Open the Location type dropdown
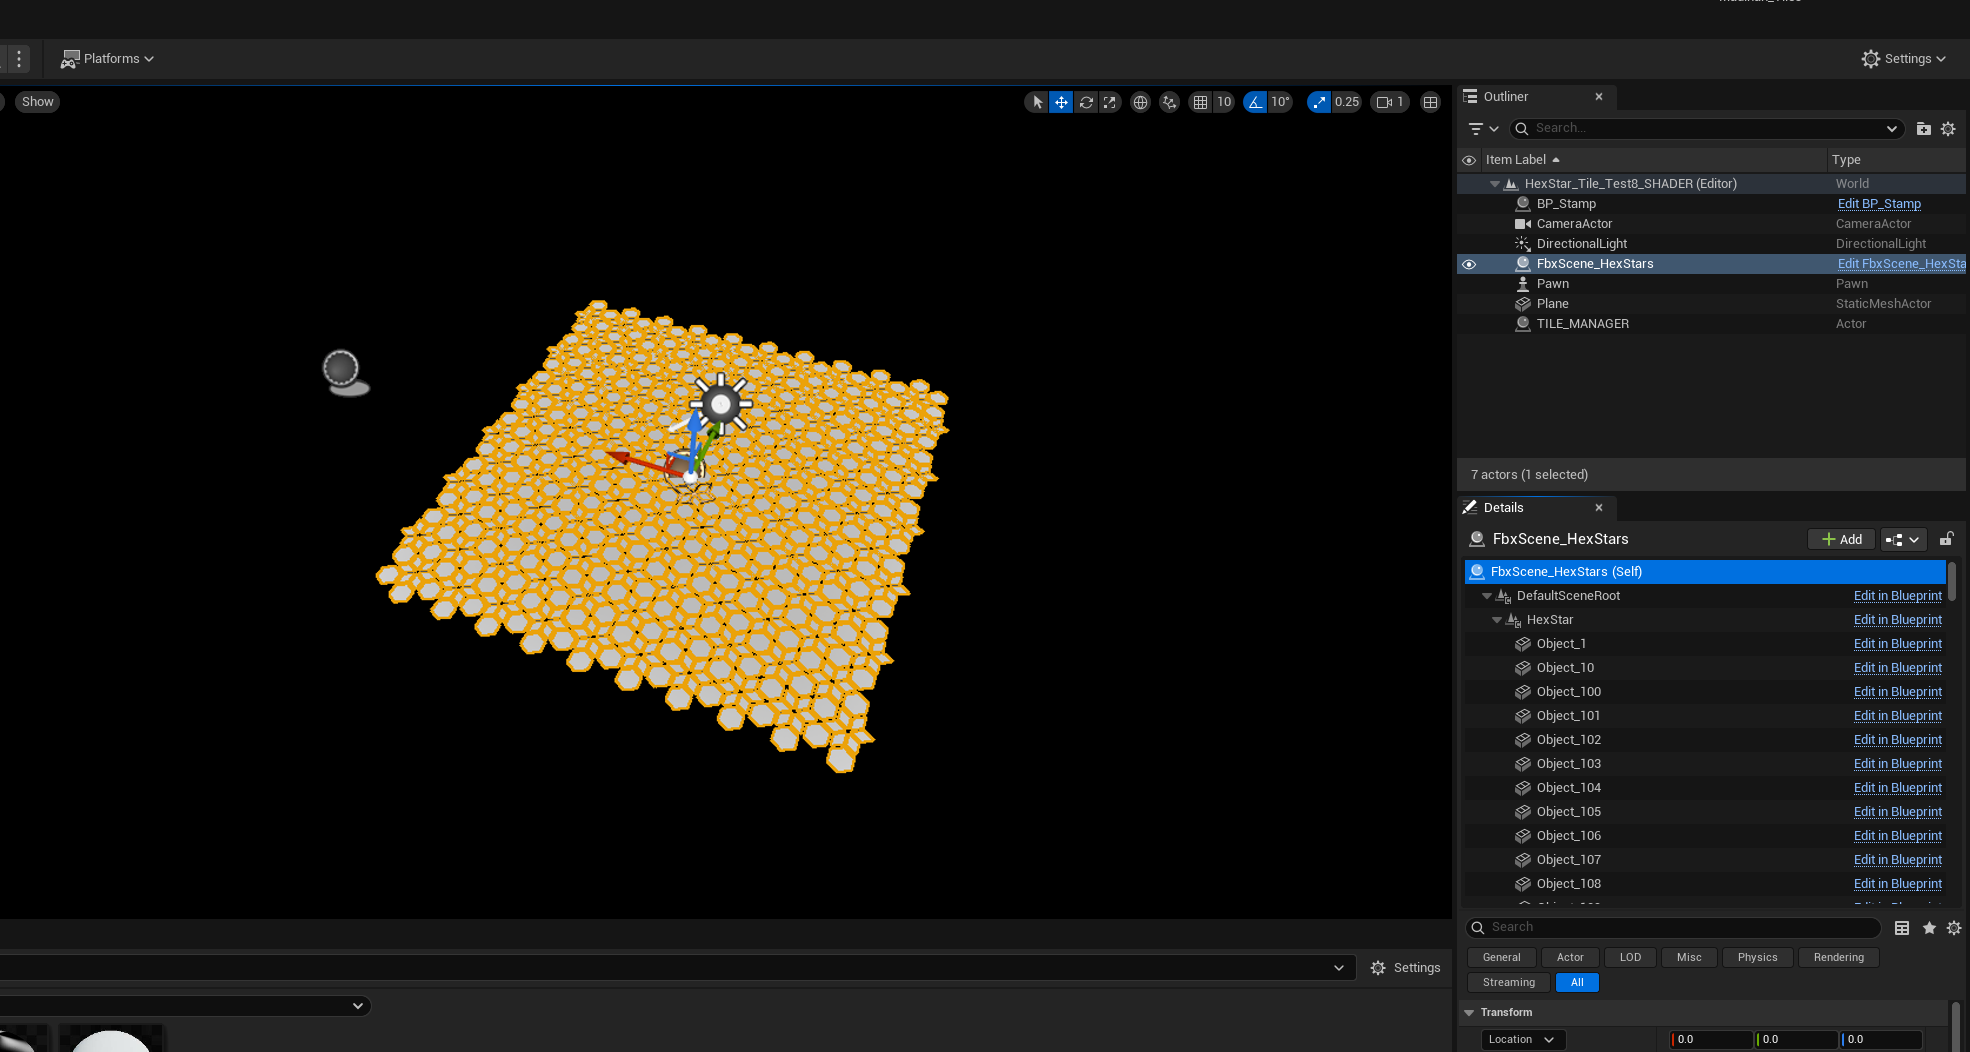This screenshot has width=1970, height=1052. pyautogui.click(x=1521, y=1040)
